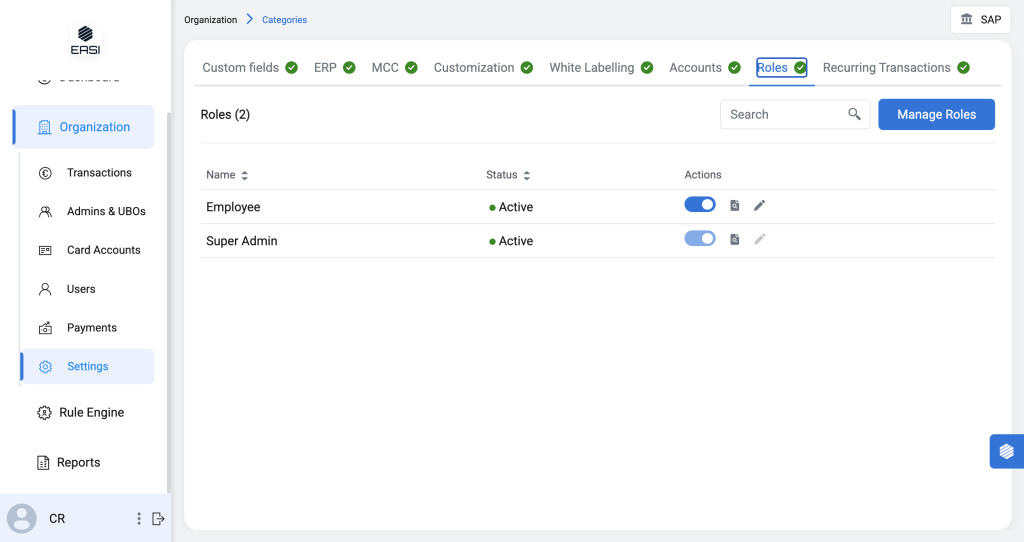This screenshot has height=542, width=1024.
Task: Click the CR user avatar
Action: (x=22, y=519)
